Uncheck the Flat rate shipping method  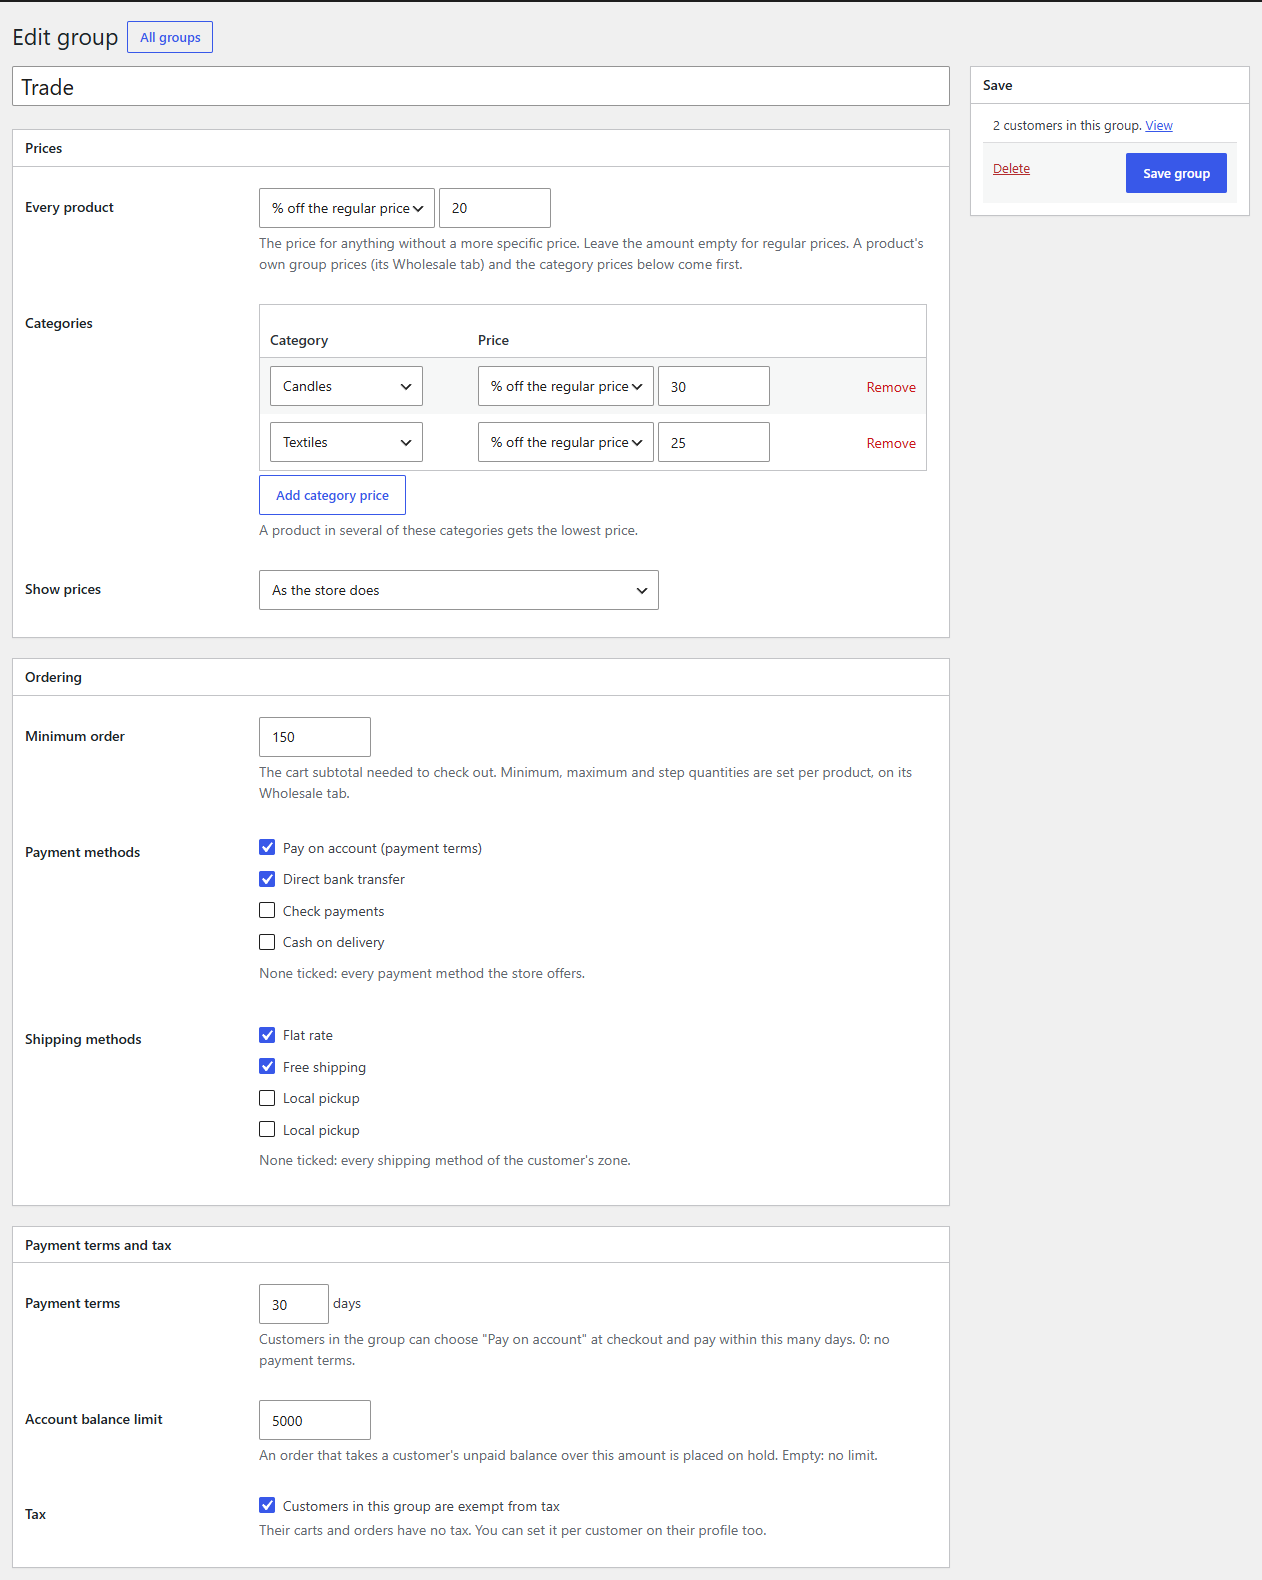click(267, 1035)
